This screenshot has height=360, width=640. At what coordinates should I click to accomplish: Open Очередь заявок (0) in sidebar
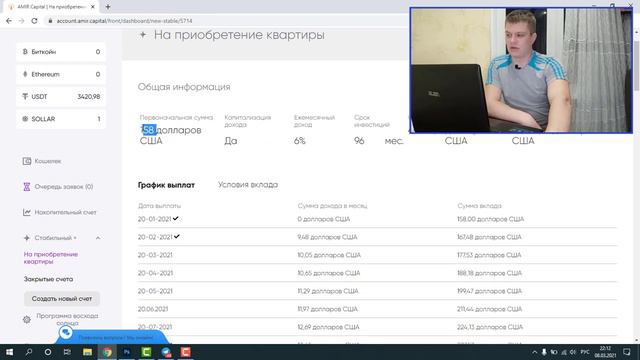[64, 187]
